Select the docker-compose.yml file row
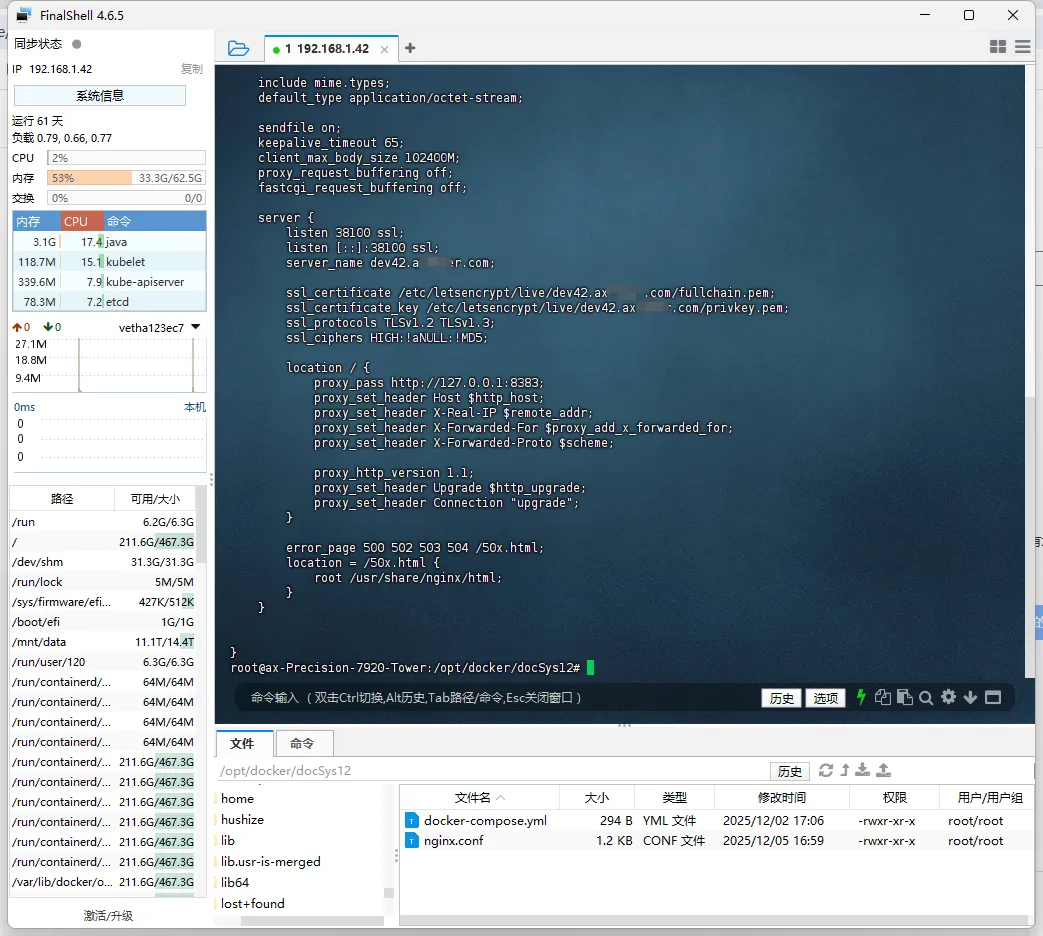The height and width of the screenshot is (936, 1043). (x=716, y=821)
